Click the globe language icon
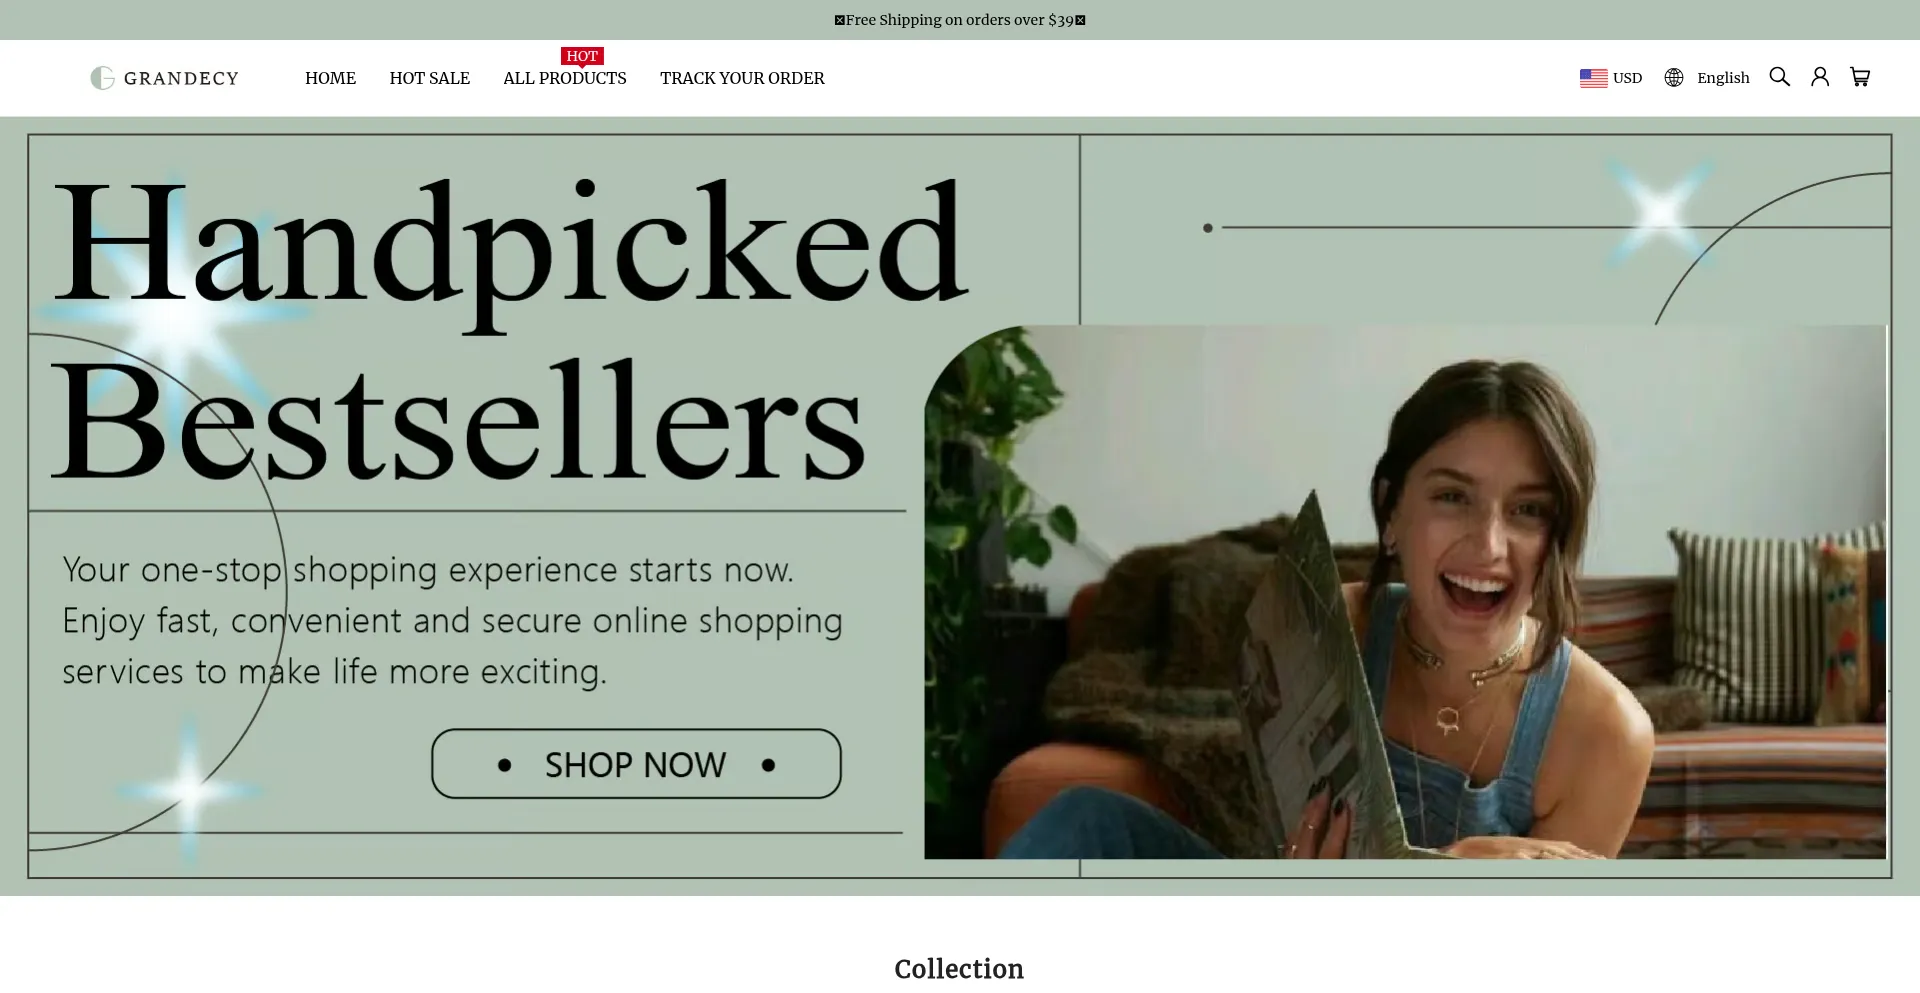This screenshot has width=1920, height=993. [1674, 78]
